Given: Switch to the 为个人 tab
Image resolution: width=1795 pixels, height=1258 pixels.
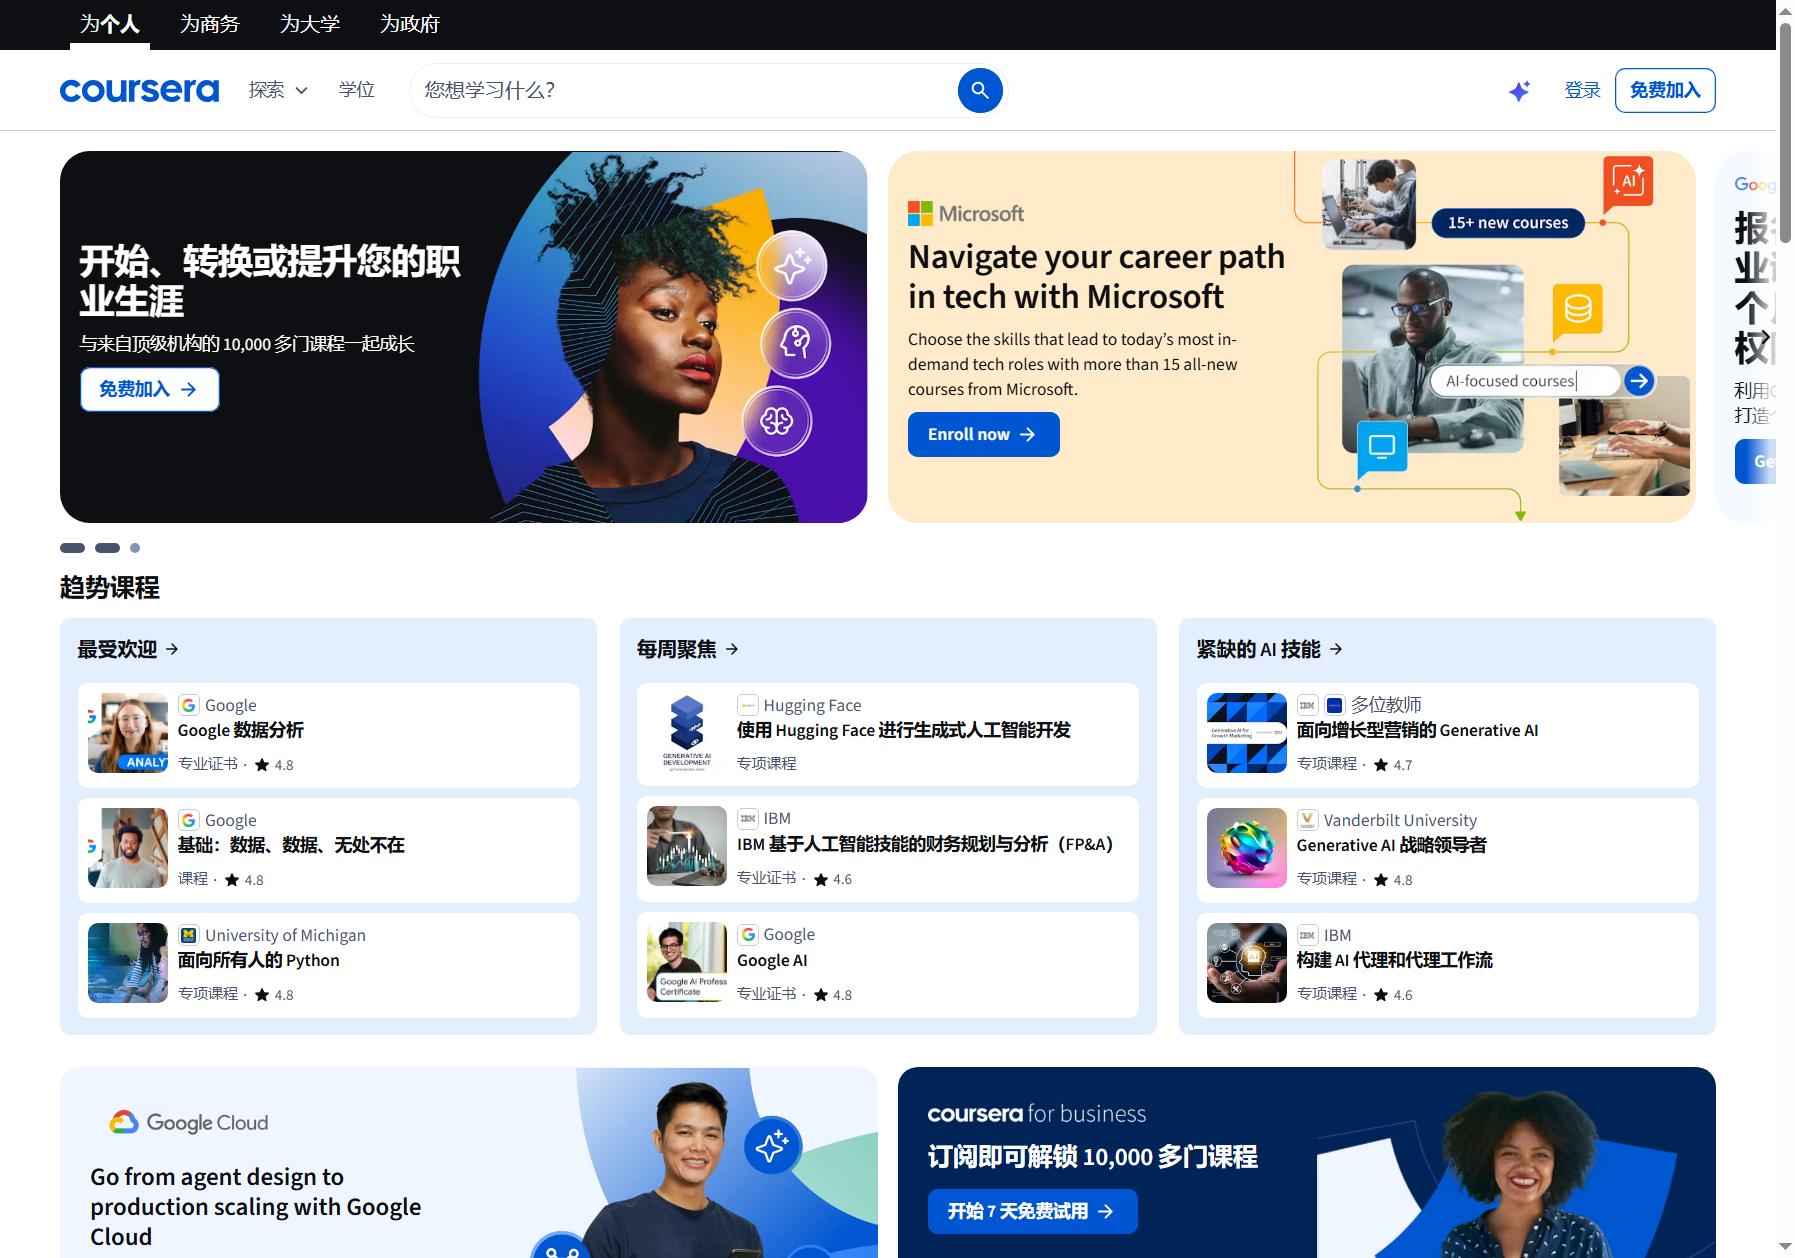Looking at the screenshot, I should click(x=110, y=24).
